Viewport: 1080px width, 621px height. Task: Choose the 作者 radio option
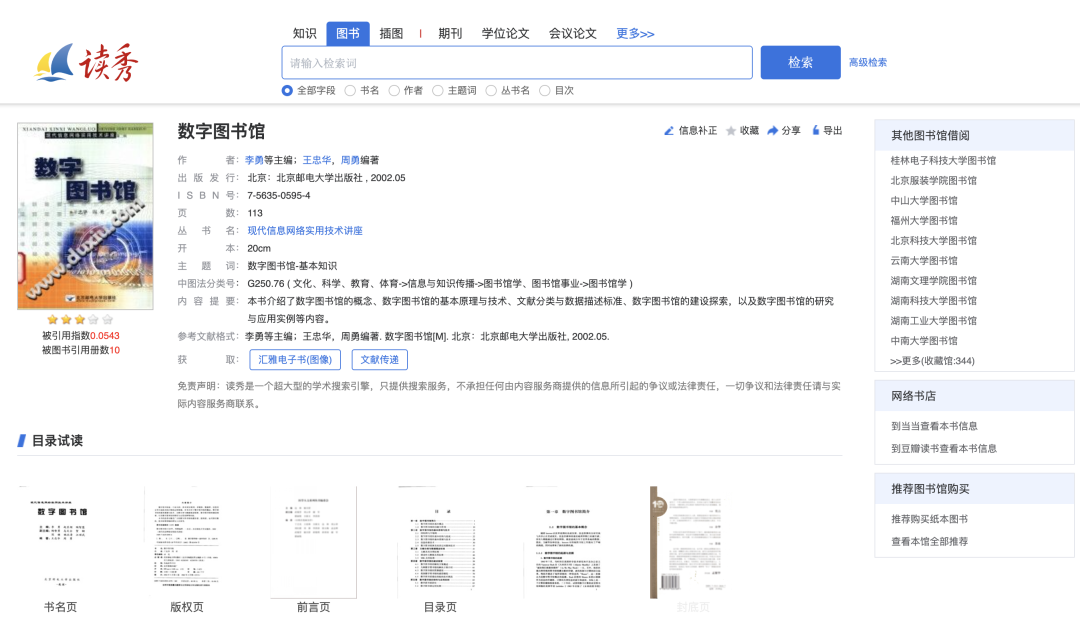coord(394,91)
